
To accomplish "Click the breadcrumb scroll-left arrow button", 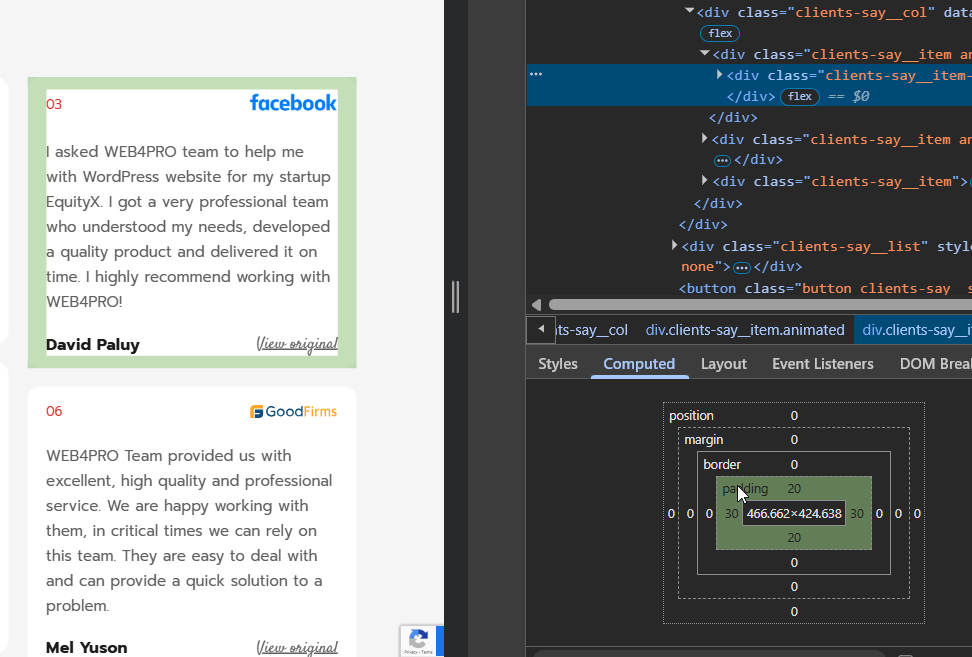I will (541, 329).
